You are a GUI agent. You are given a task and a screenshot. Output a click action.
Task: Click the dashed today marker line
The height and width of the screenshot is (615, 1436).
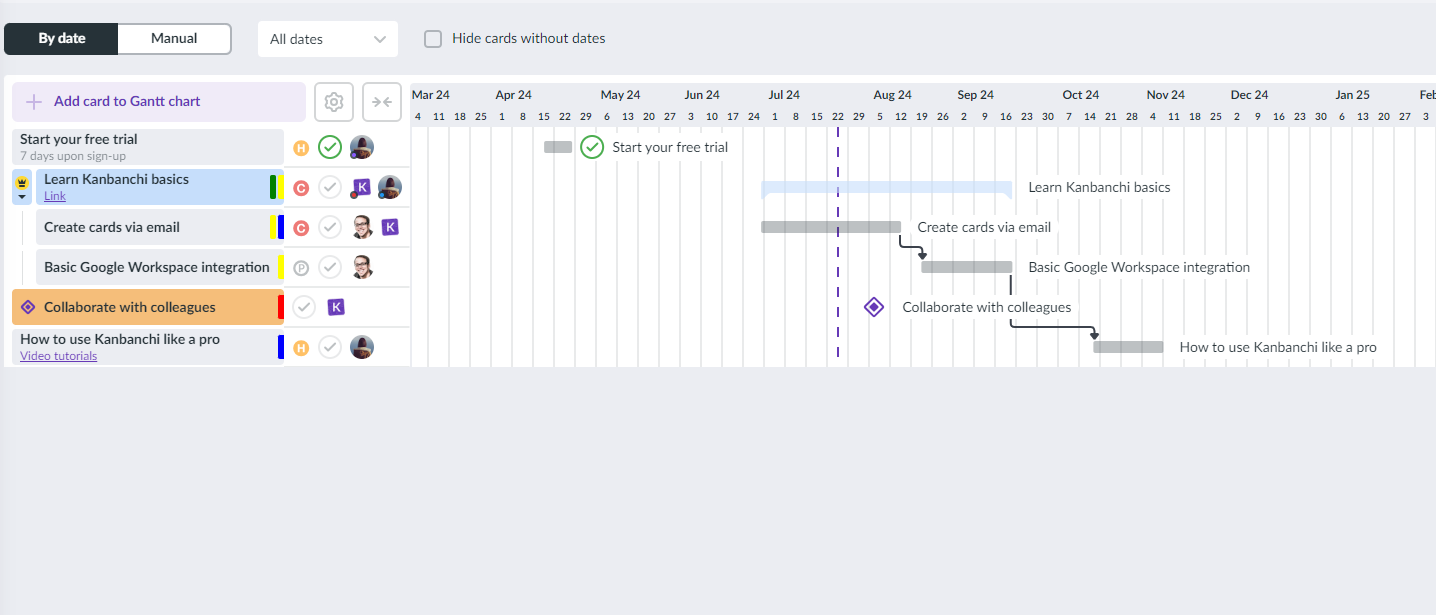(x=838, y=245)
